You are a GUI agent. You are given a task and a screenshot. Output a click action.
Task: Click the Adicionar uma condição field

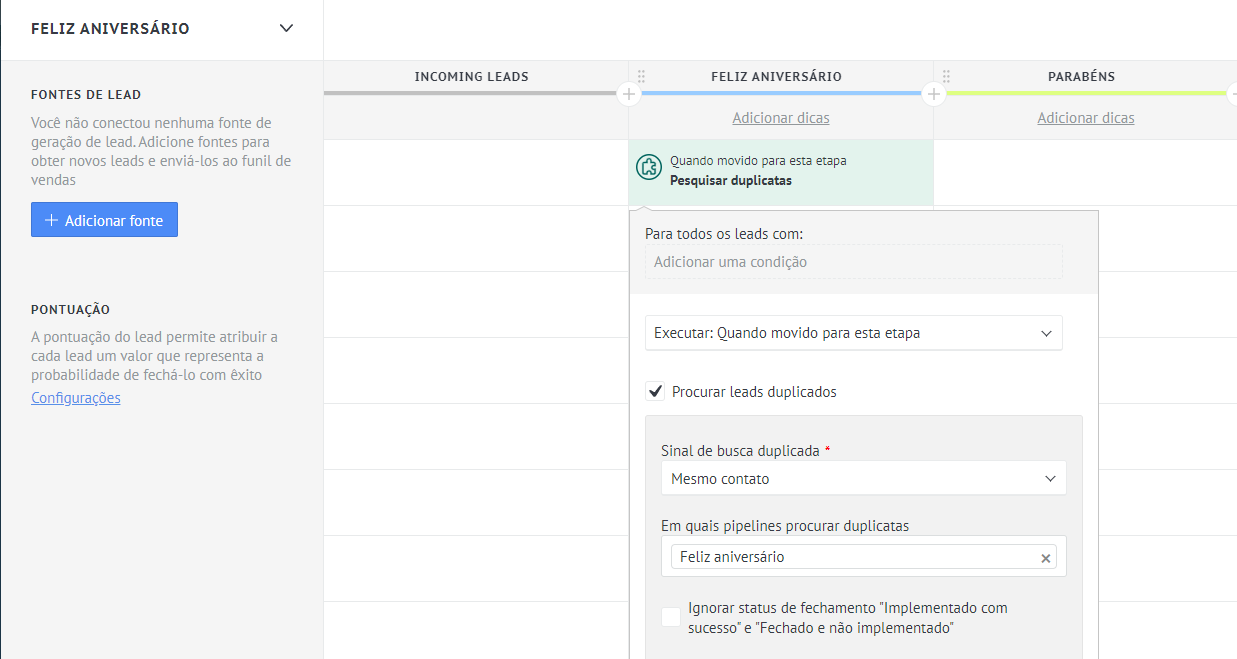(x=853, y=262)
